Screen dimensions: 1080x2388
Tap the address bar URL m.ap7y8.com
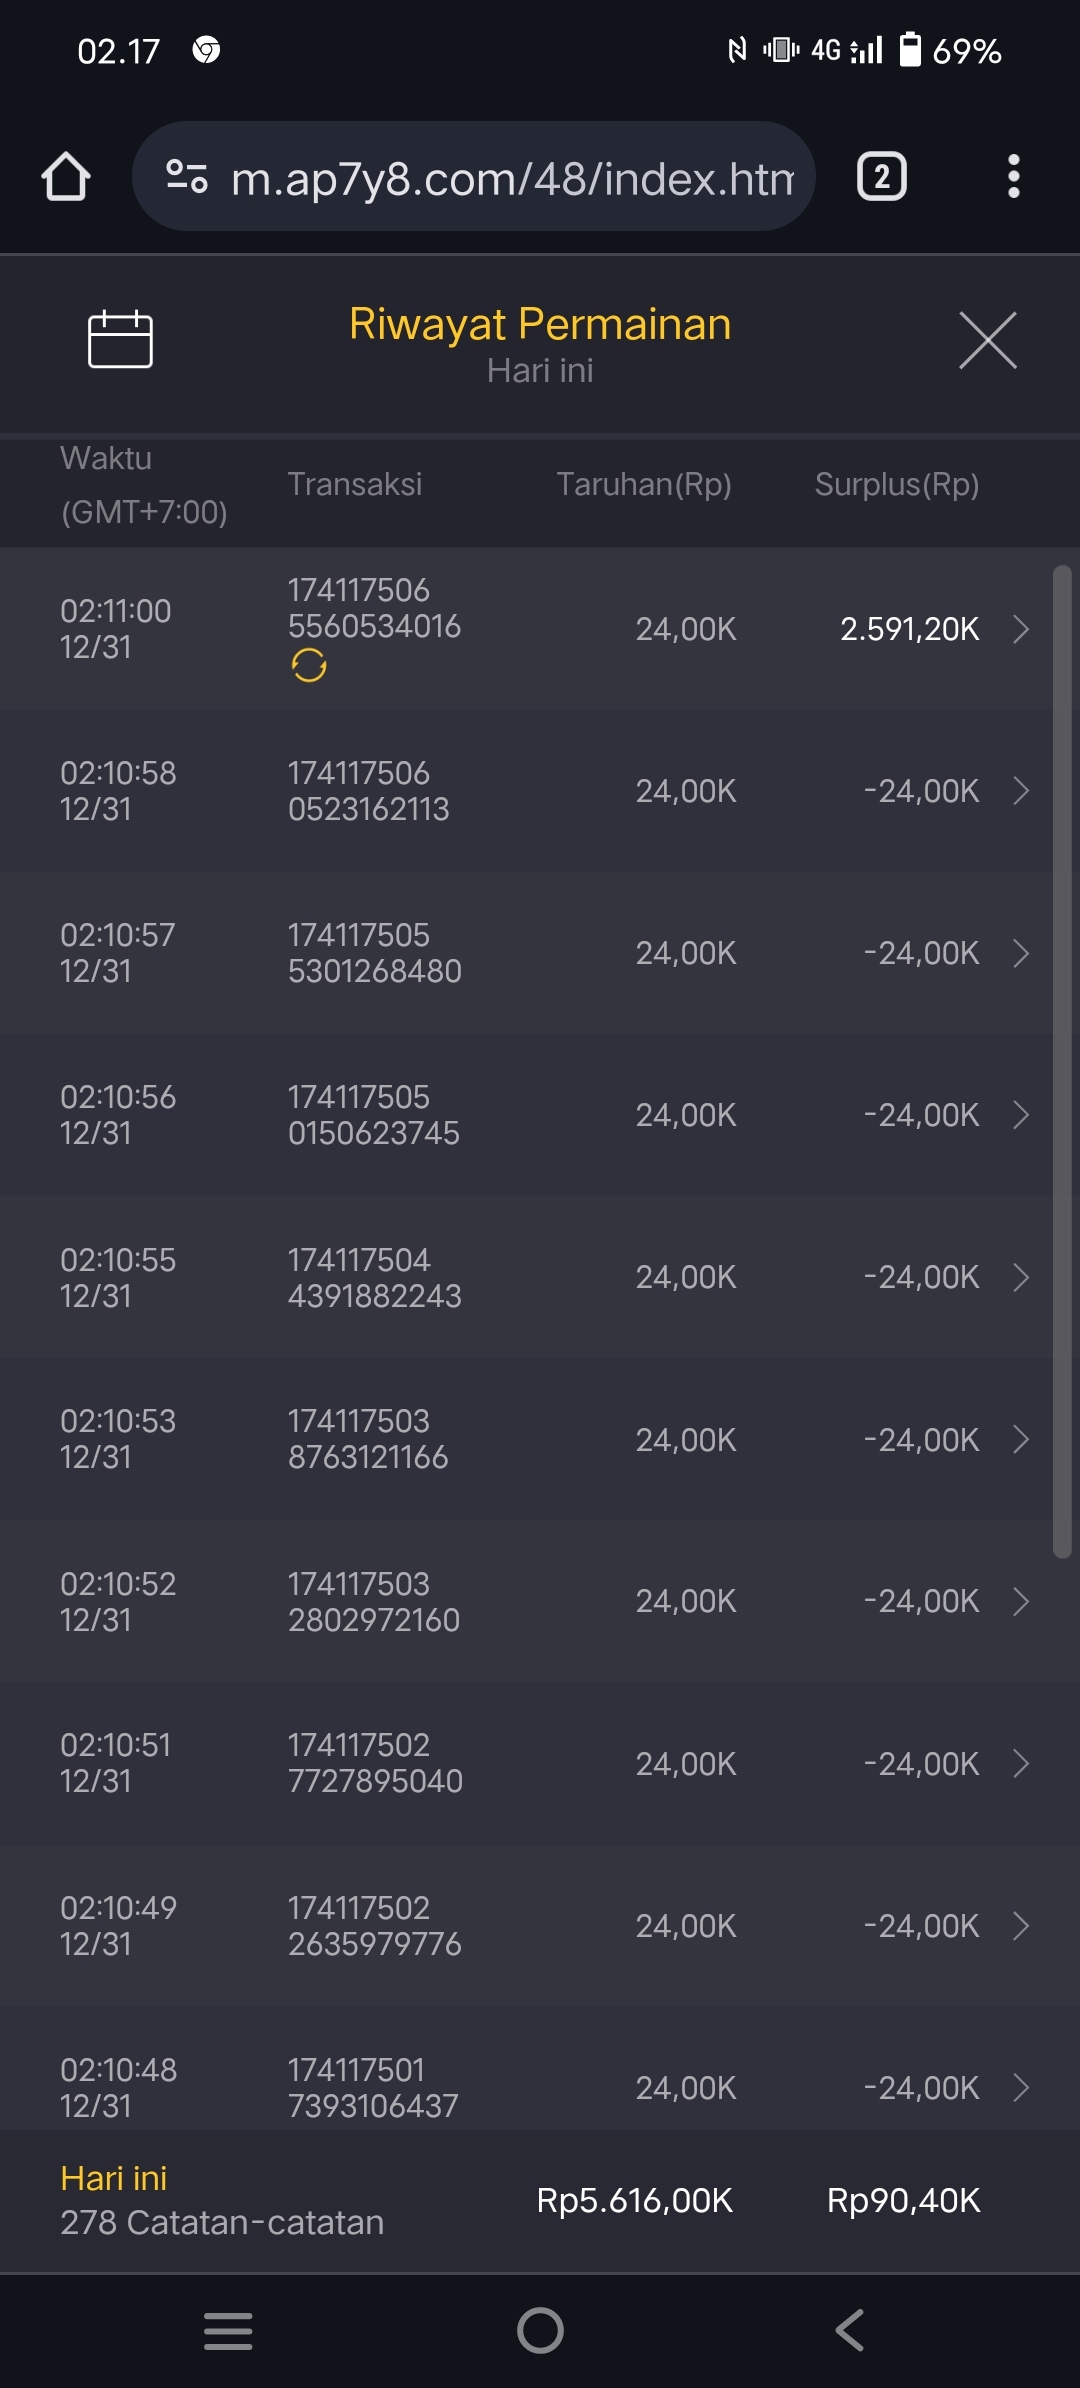512,179
